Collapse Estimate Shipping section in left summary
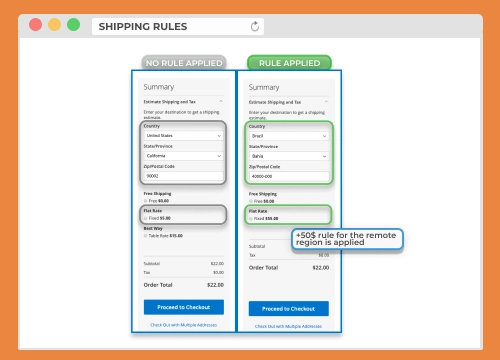Viewport: 500px width, 360px height. click(x=221, y=101)
